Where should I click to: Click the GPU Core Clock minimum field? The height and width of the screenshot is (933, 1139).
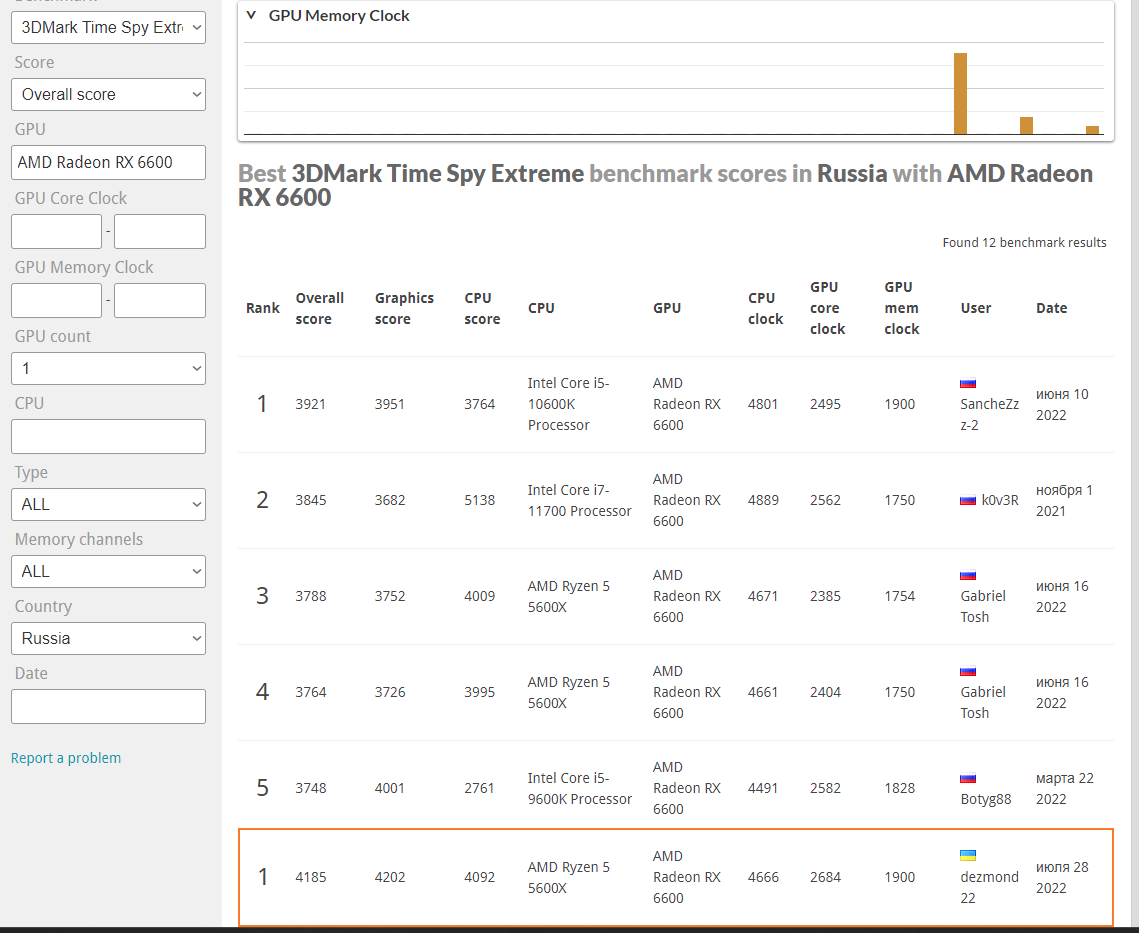click(x=56, y=232)
